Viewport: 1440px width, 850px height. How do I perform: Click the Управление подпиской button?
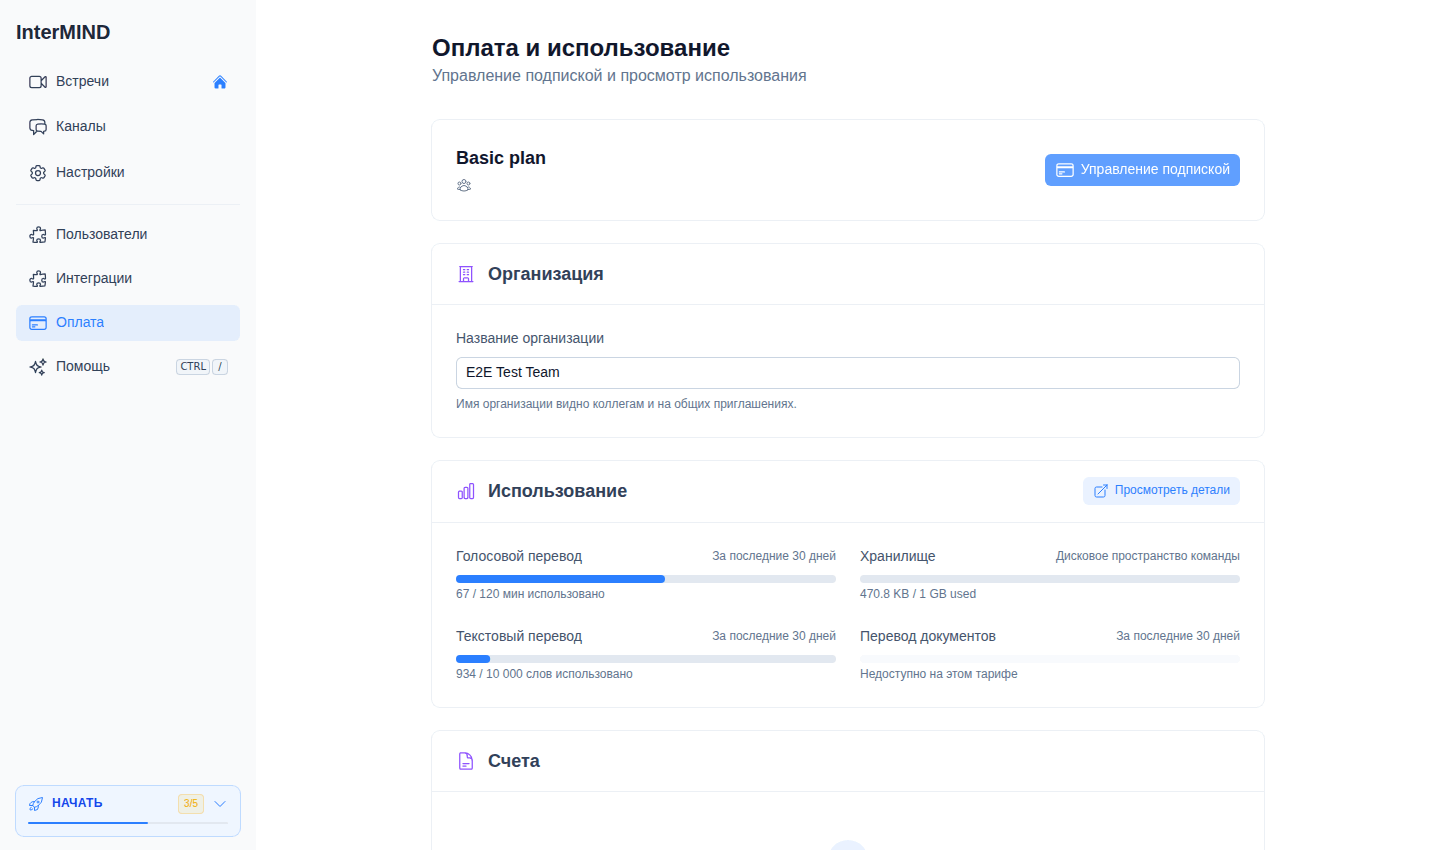tap(1142, 170)
